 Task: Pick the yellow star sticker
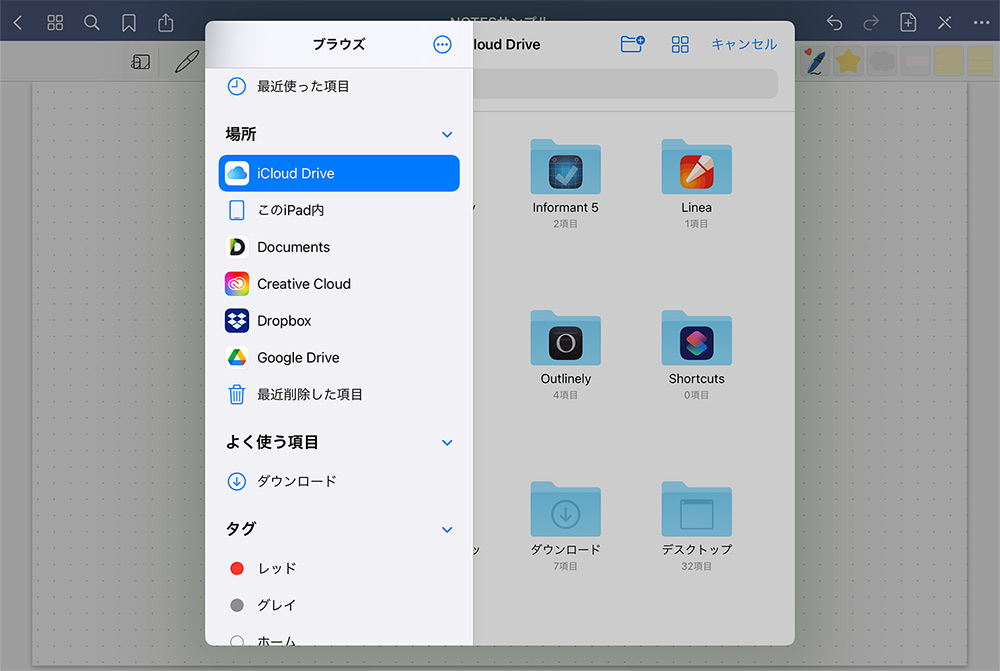tap(848, 62)
